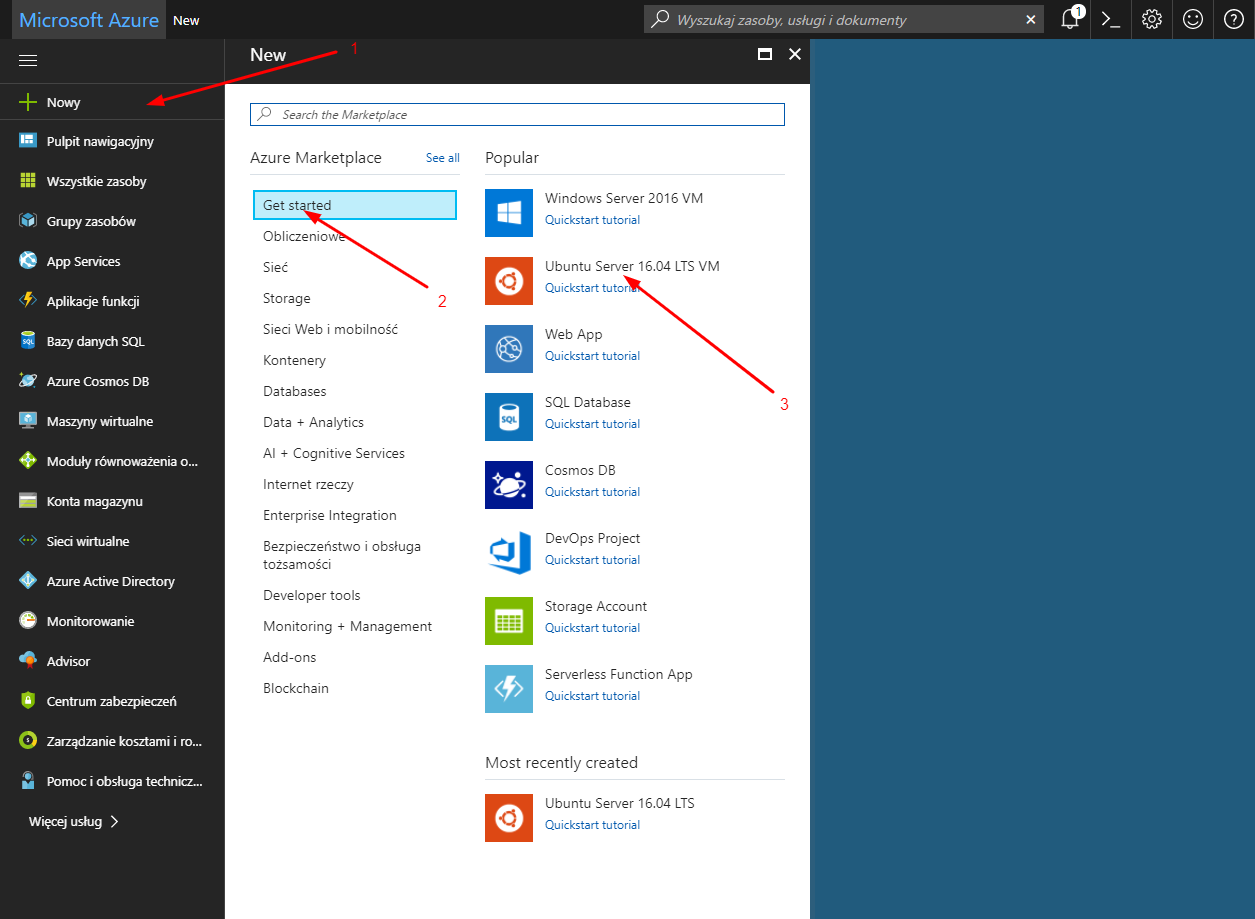
Task: Open Quickstart tutorial for Windows Server 2016 VM
Action: [592, 220]
